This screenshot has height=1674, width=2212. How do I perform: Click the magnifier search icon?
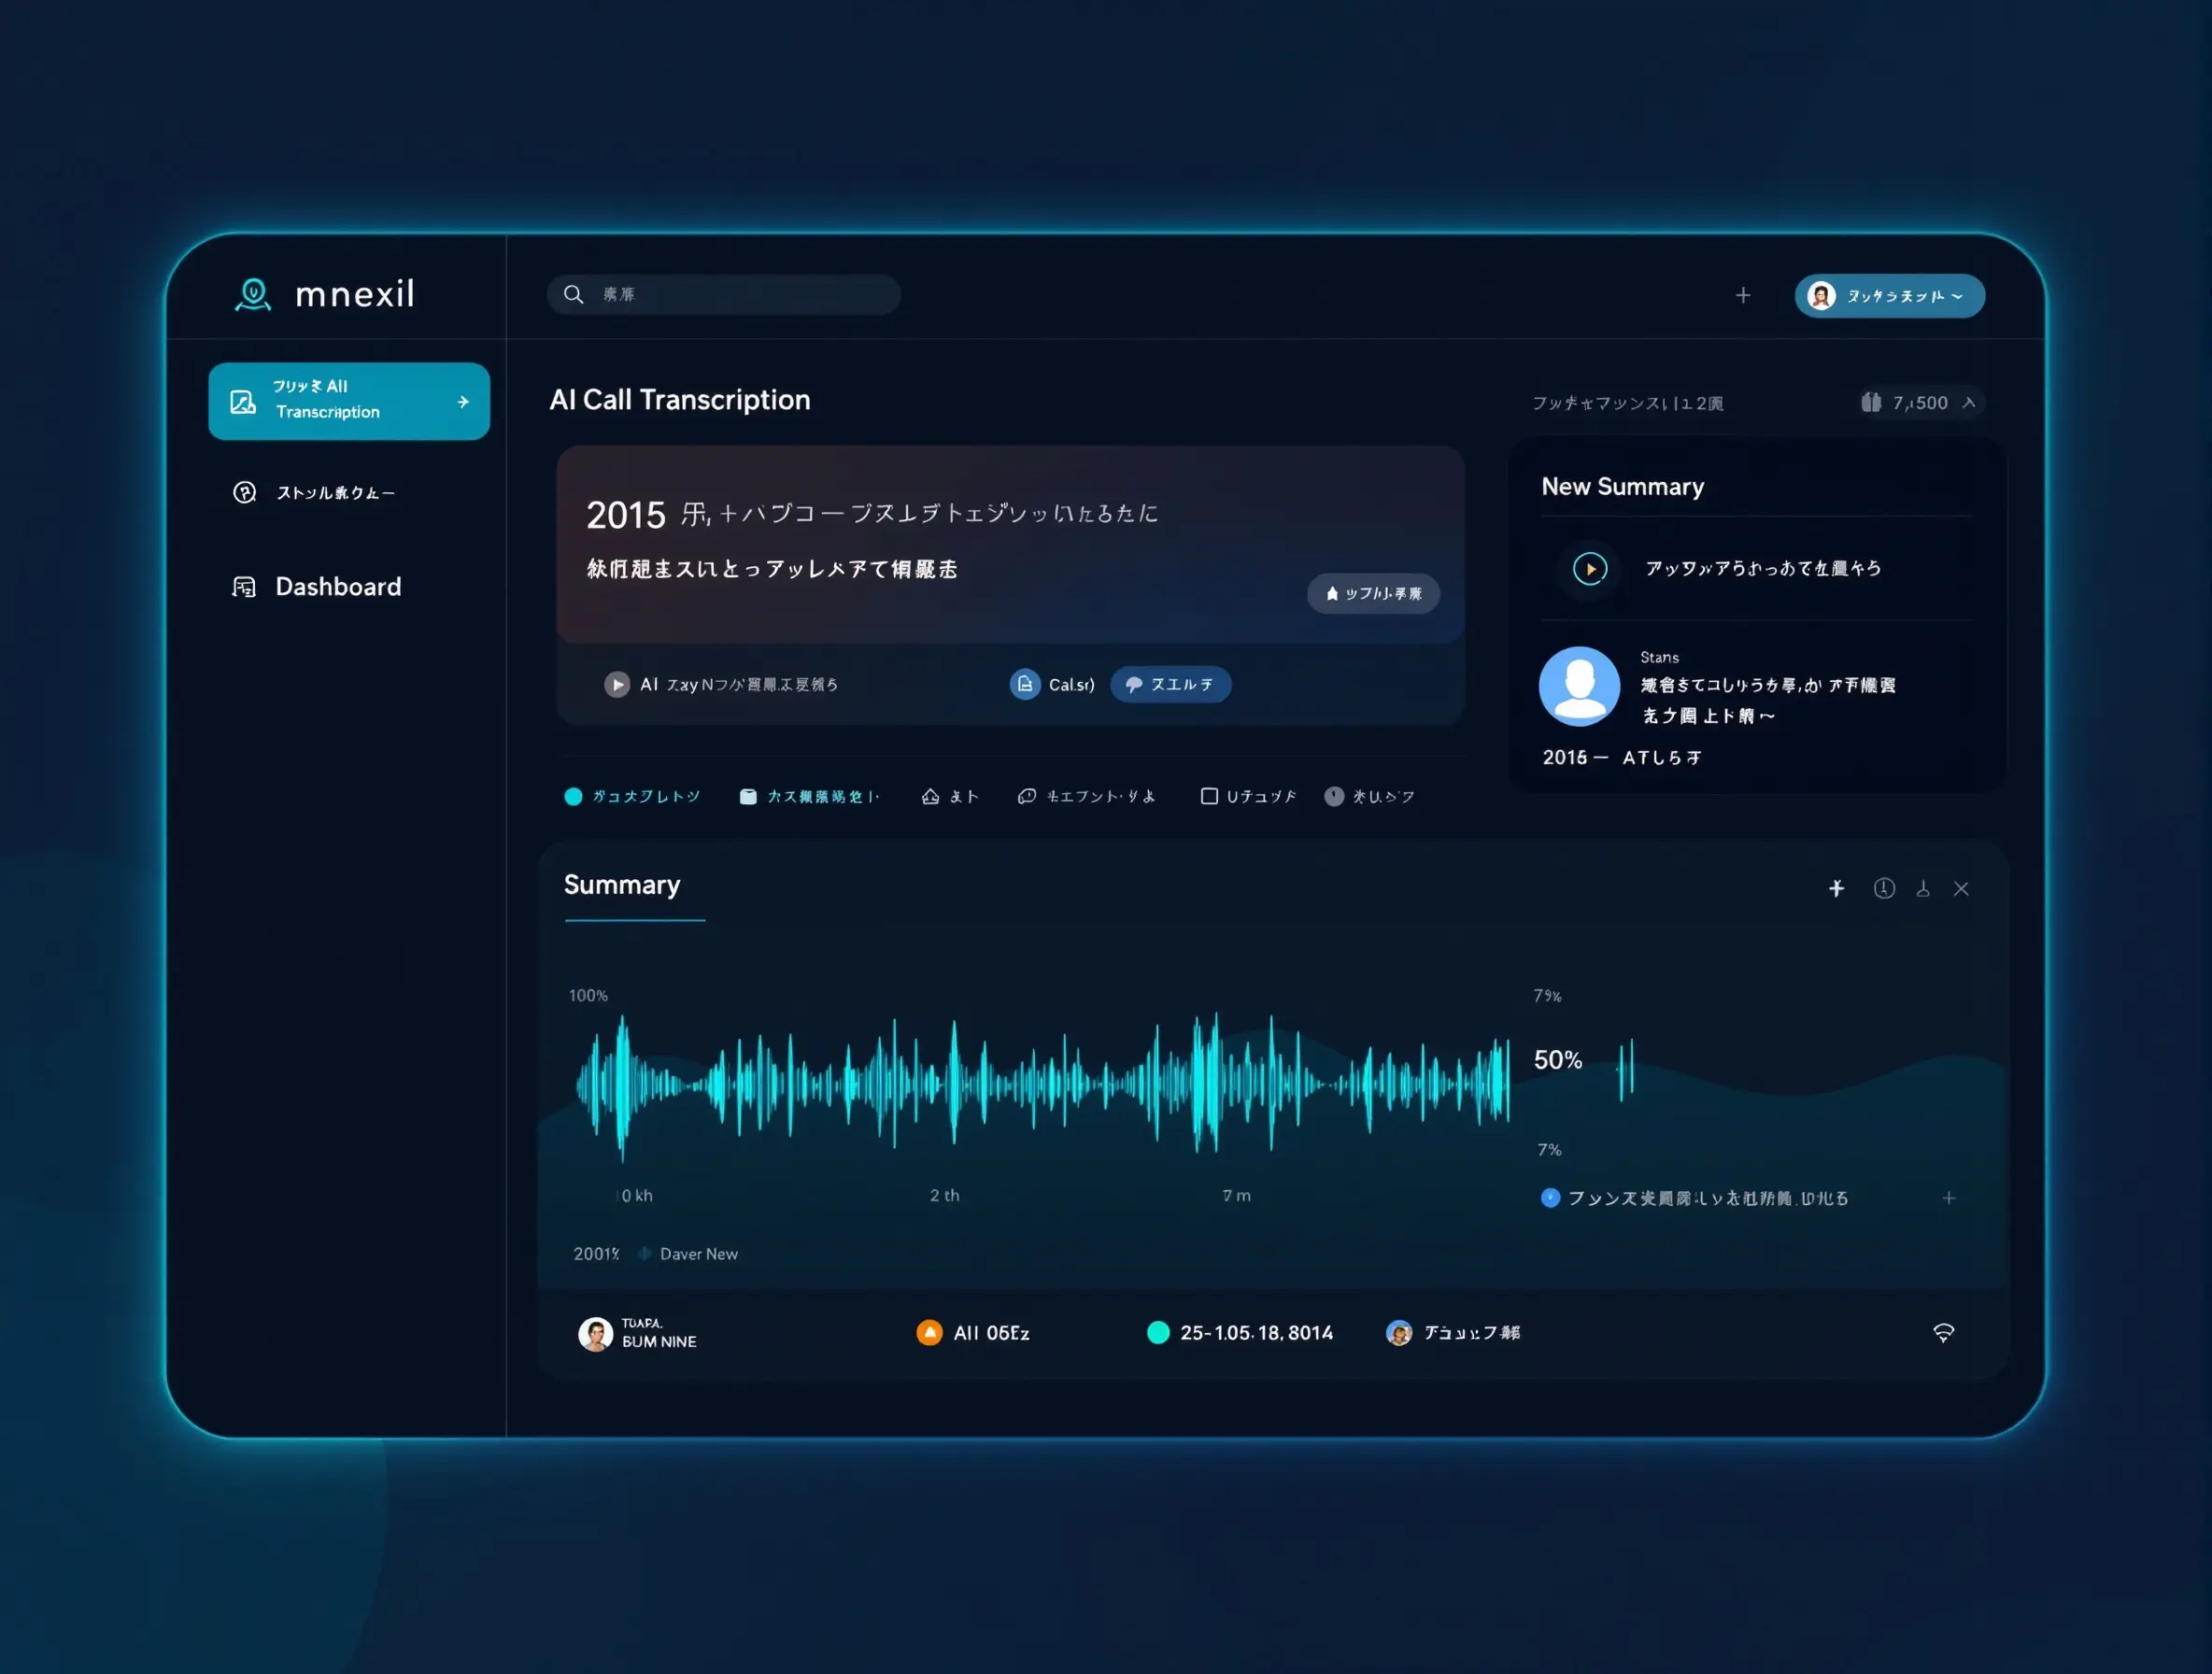573,295
